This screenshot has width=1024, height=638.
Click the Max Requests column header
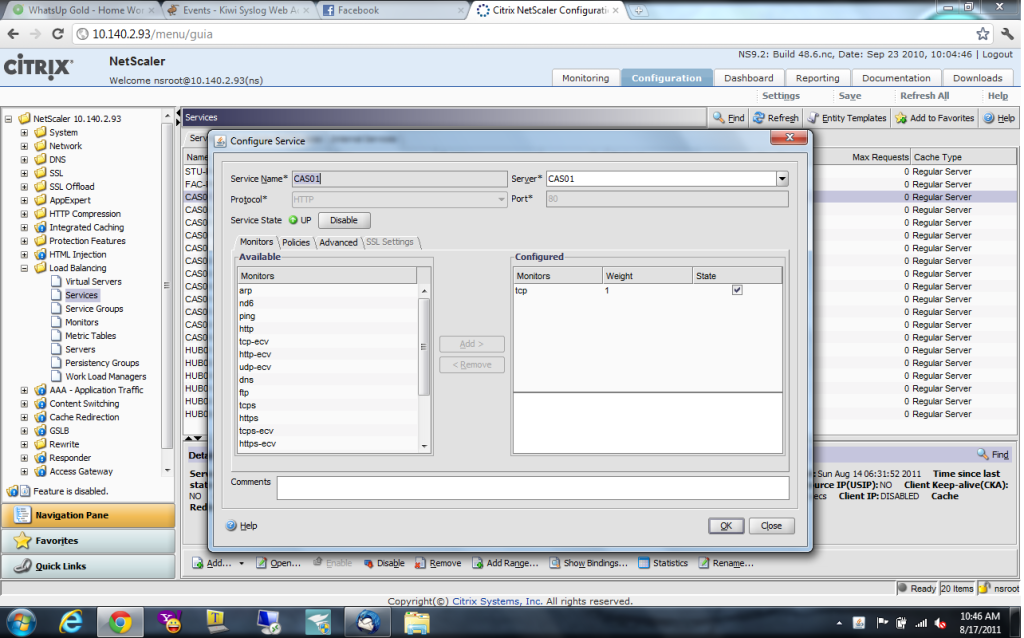[x=880, y=157]
